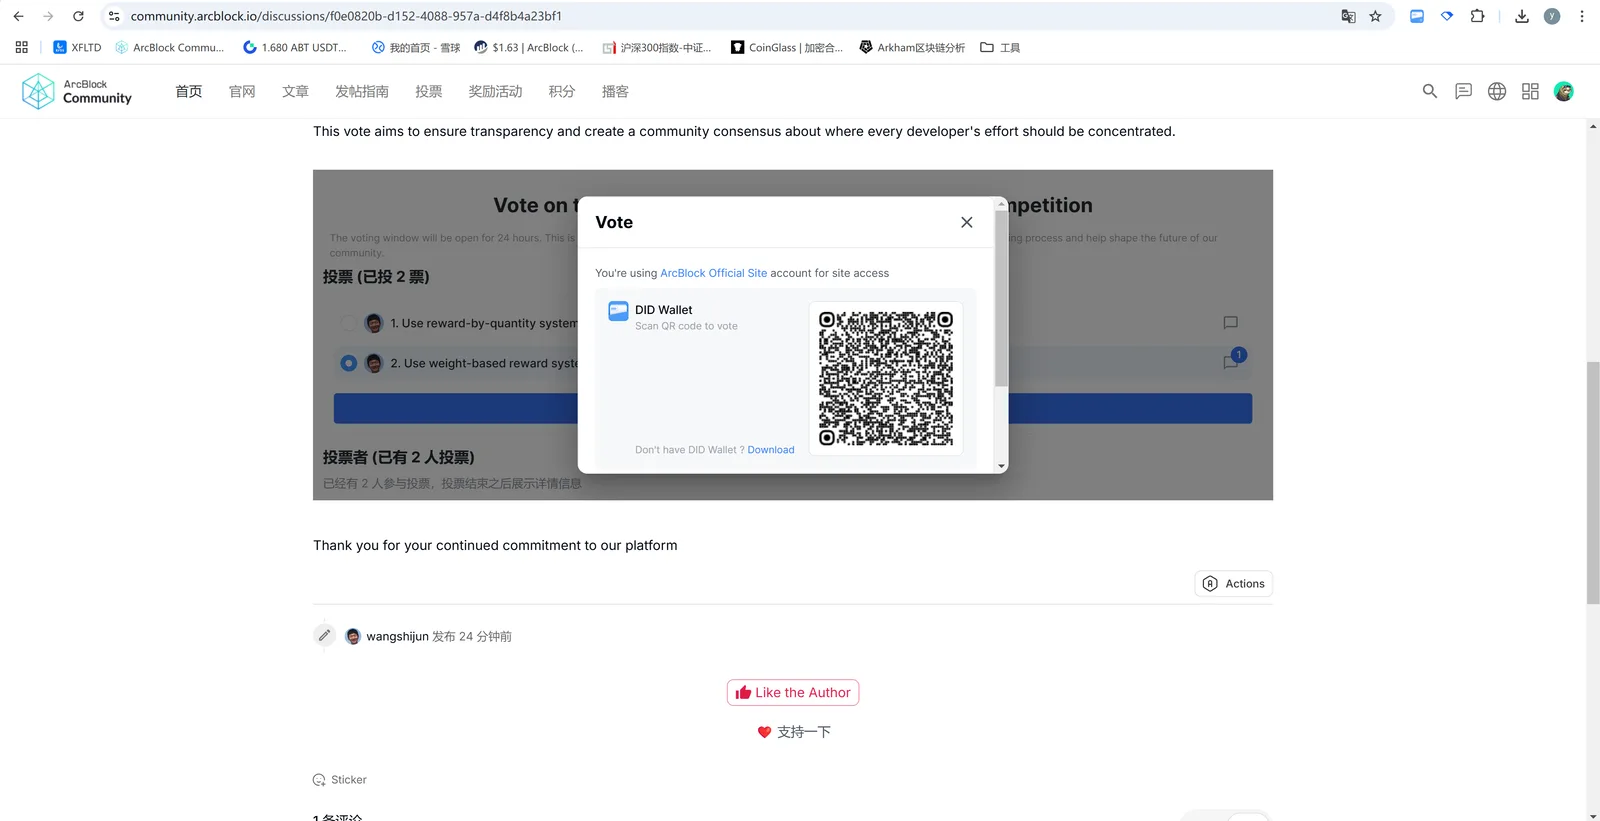The width and height of the screenshot is (1600, 821).
Task: Open the 文章 nav item
Action: [295, 91]
